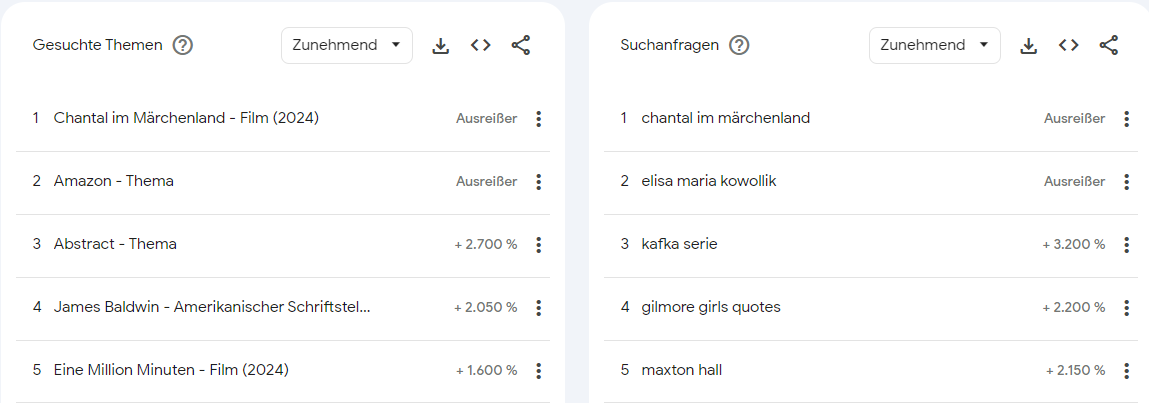Open more options for Amazon - Thema
The width and height of the screenshot is (1149, 403).
click(x=539, y=182)
